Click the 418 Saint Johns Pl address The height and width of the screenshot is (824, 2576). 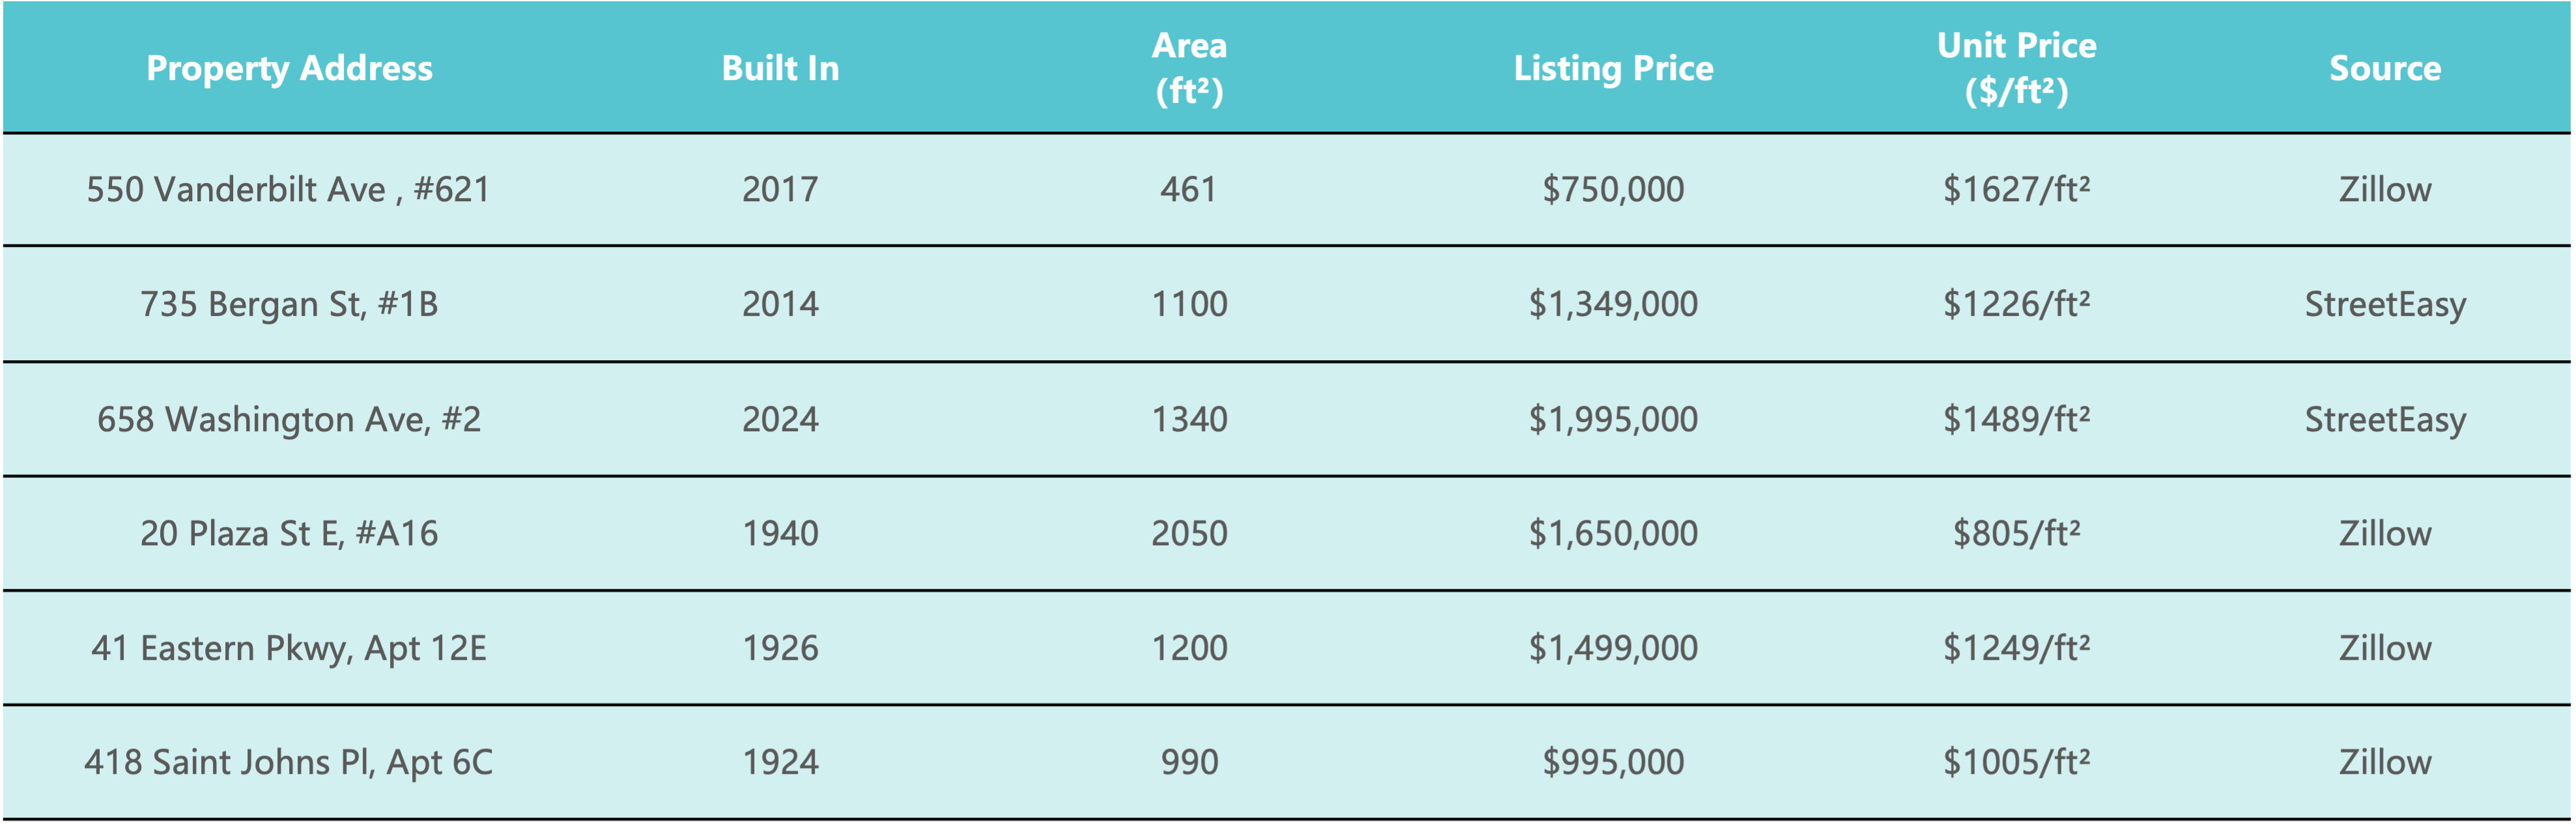tap(289, 762)
